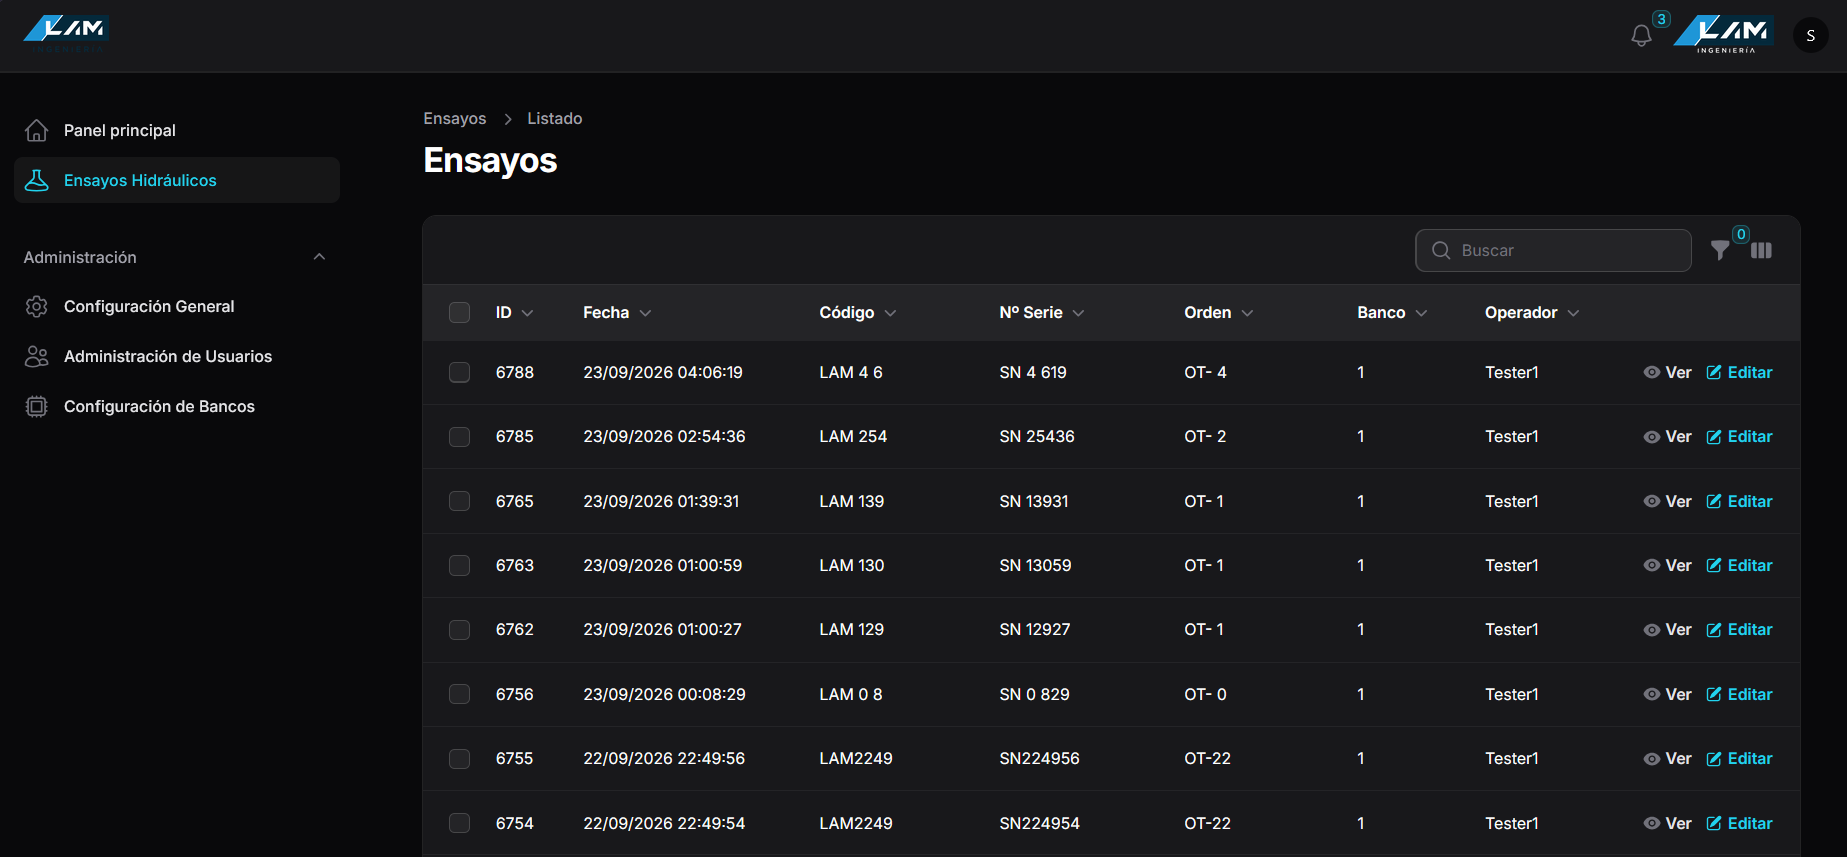Click the gear icon for Configuración General
This screenshot has width=1847, height=857.
click(x=37, y=306)
